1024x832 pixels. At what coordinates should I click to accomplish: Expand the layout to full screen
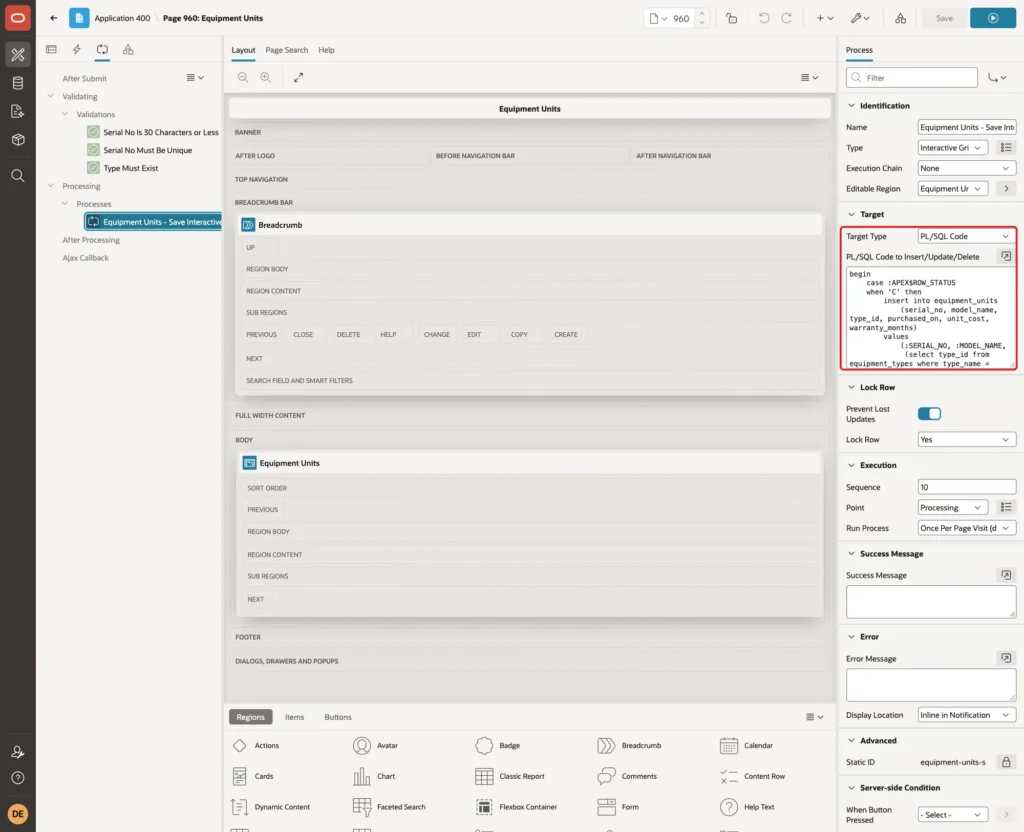pyautogui.click(x=298, y=77)
